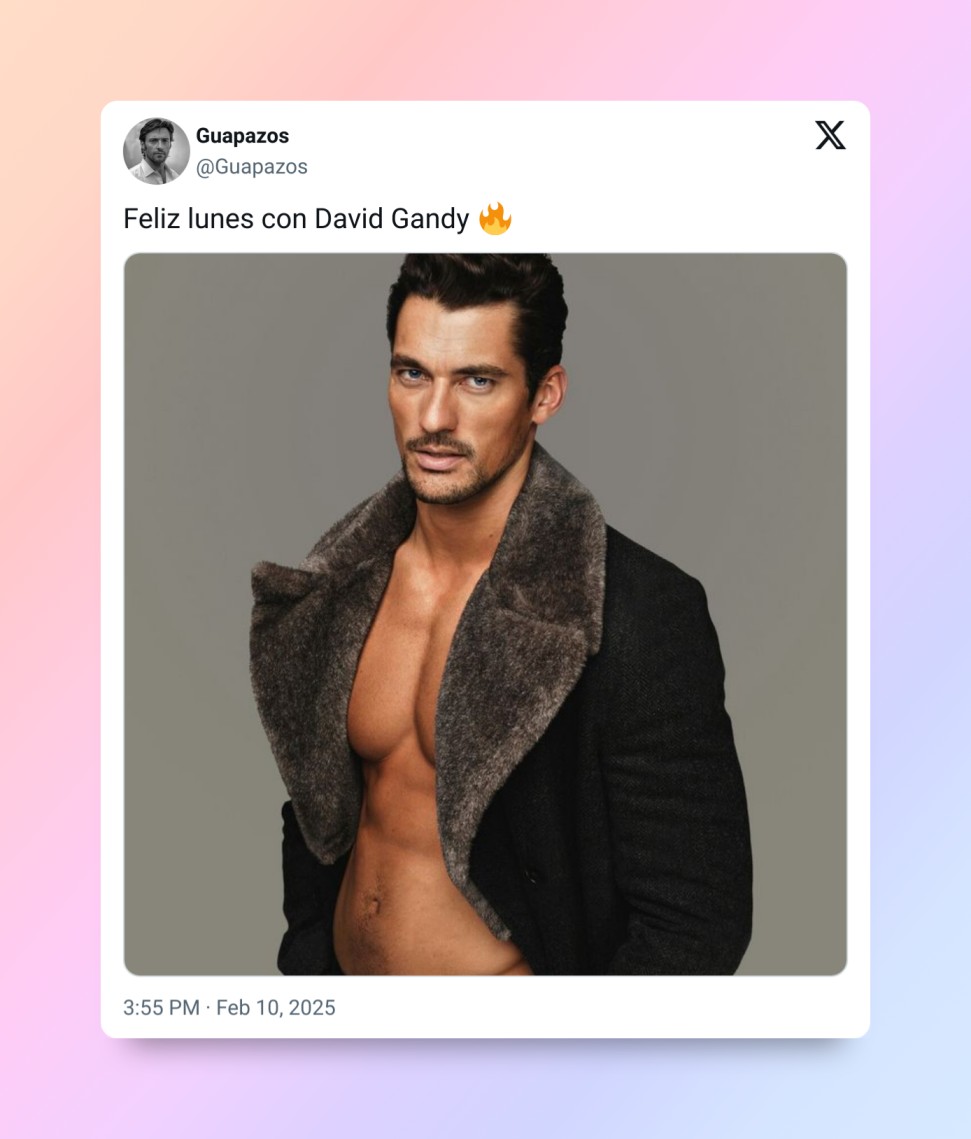Click the name 'David Gandy' in the tweet

(x=391, y=219)
